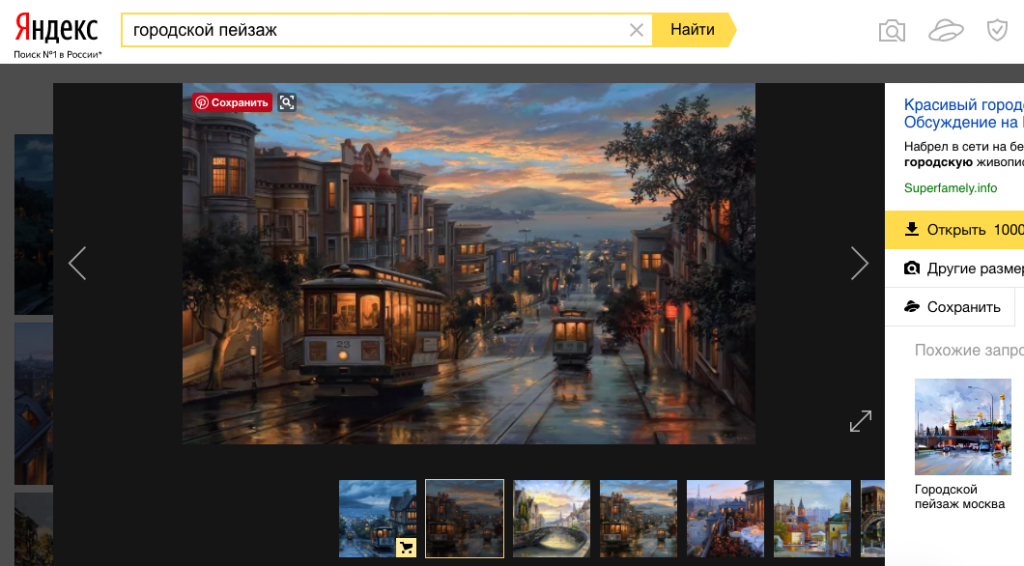The image size is (1024, 566).
Task: Click the Найти search button
Action: click(692, 30)
